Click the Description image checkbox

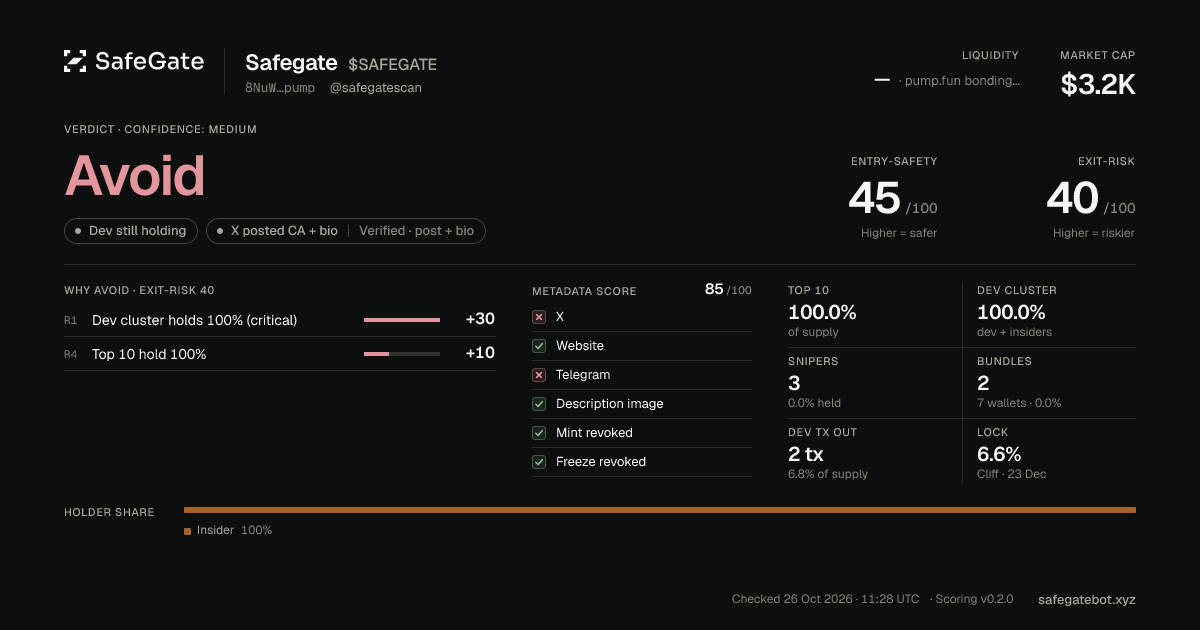[x=539, y=403]
